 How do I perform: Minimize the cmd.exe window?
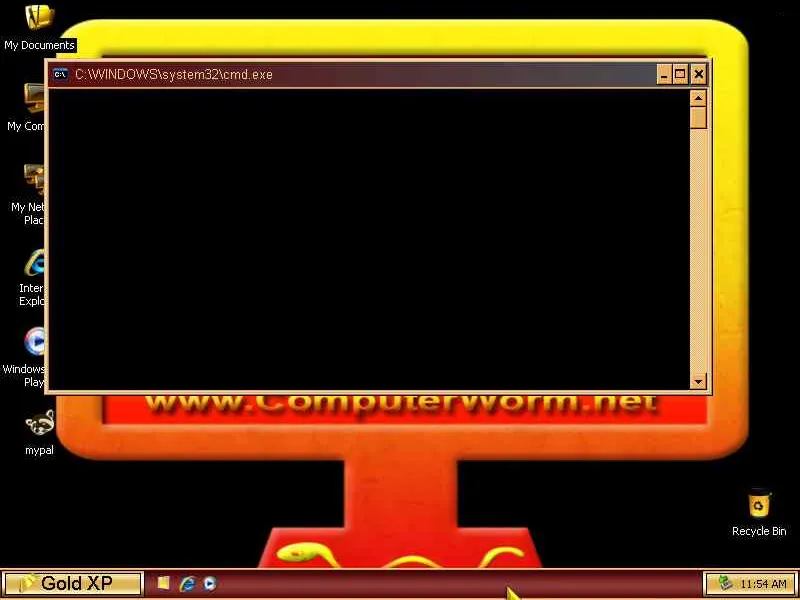tap(664, 74)
